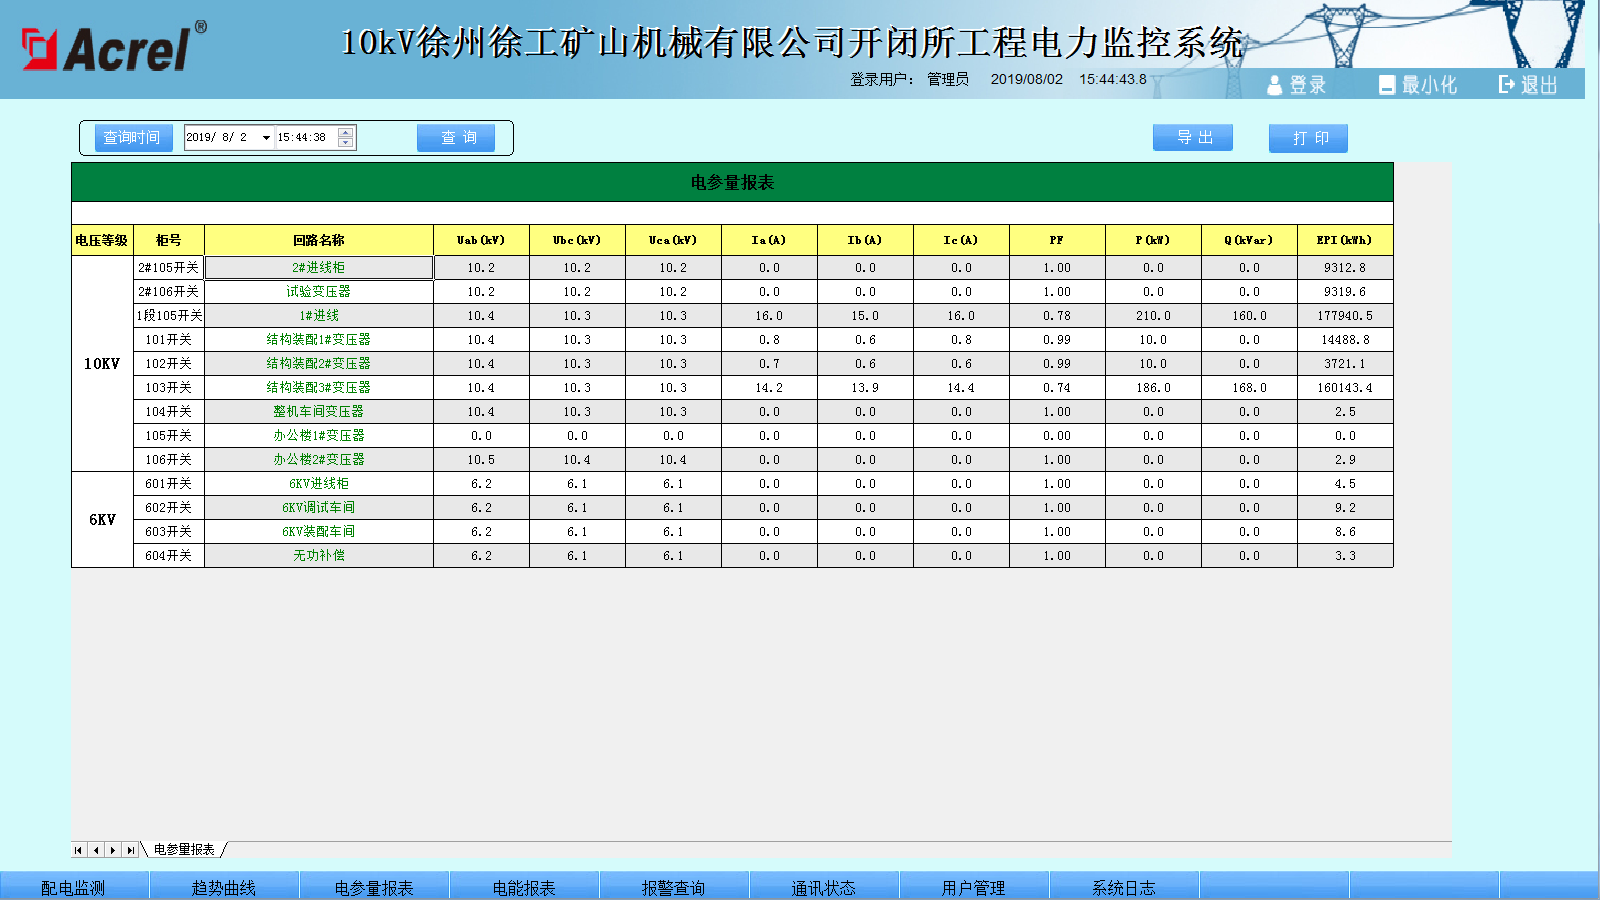Click the 查询 query button
1600x900 pixels.
point(456,138)
